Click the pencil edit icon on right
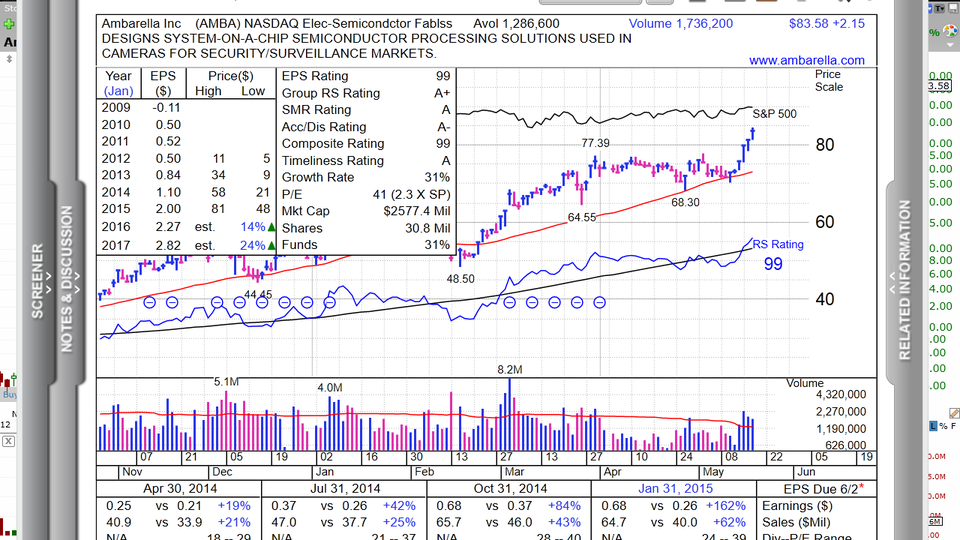 click(x=953, y=413)
